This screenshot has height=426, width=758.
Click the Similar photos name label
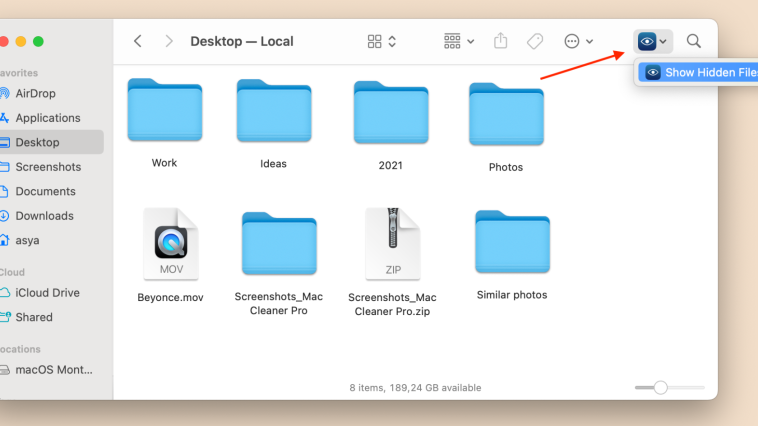(x=512, y=295)
